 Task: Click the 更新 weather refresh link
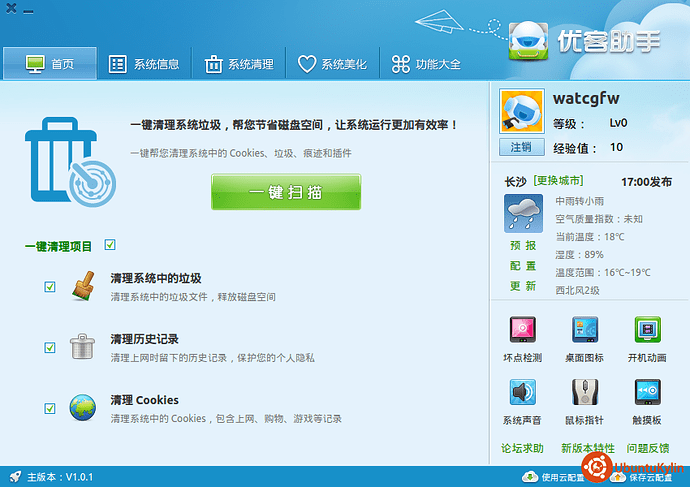[x=523, y=286]
